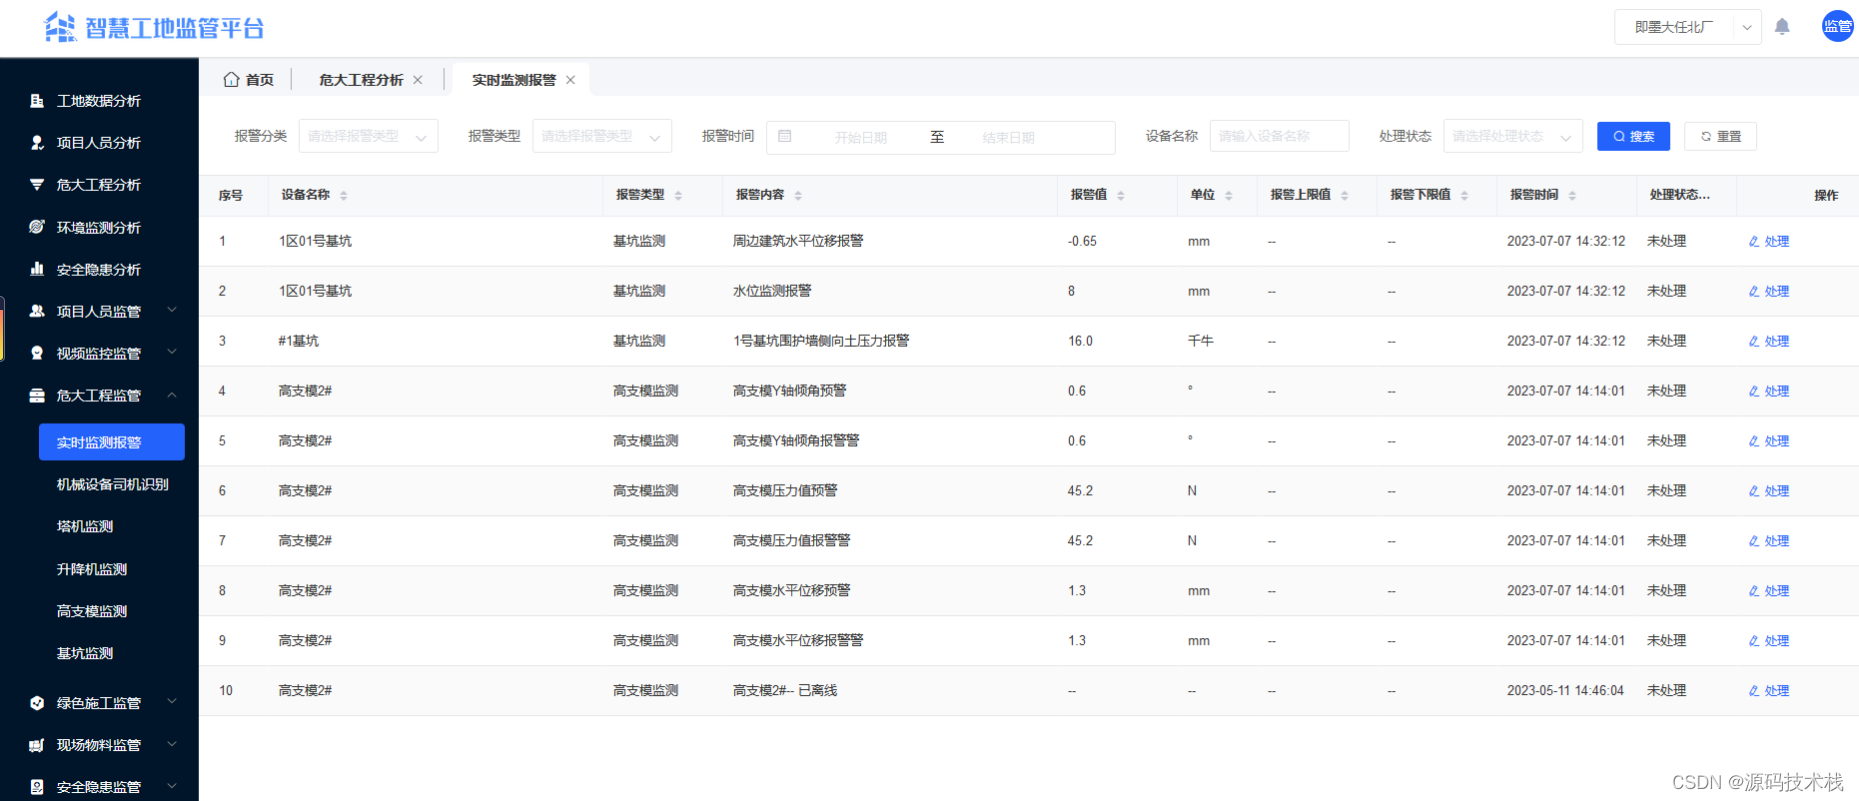This screenshot has width=1859, height=801.
Task: Sort by 报警类型 column arrows
Action: pyautogui.click(x=678, y=196)
